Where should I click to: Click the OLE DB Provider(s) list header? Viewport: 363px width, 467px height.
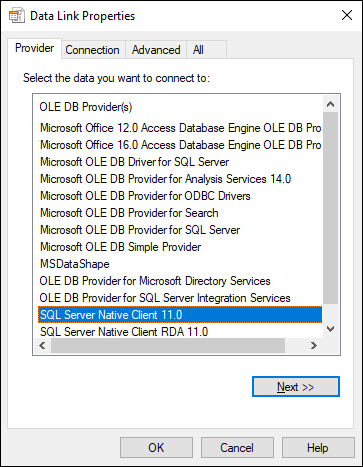[x=86, y=107]
